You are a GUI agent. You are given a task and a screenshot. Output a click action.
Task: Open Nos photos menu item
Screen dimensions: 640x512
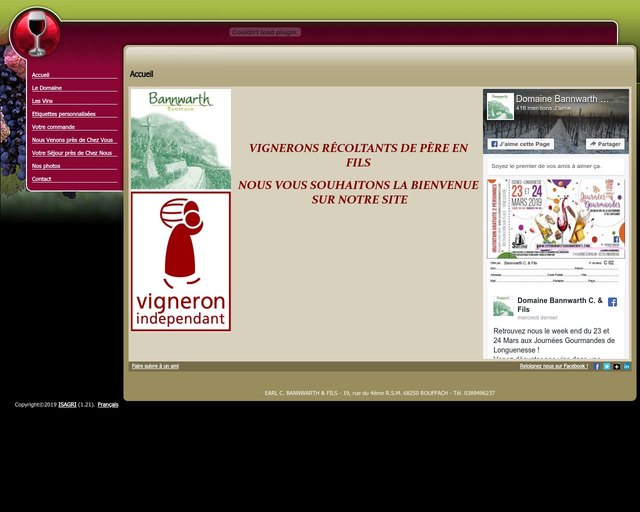point(46,166)
